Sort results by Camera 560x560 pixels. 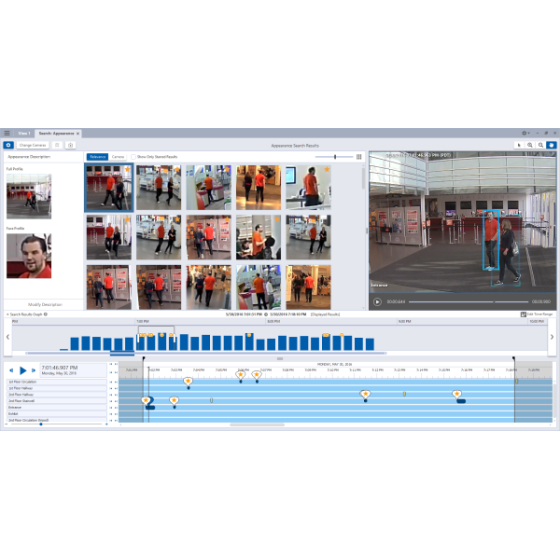pyautogui.click(x=118, y=157)
